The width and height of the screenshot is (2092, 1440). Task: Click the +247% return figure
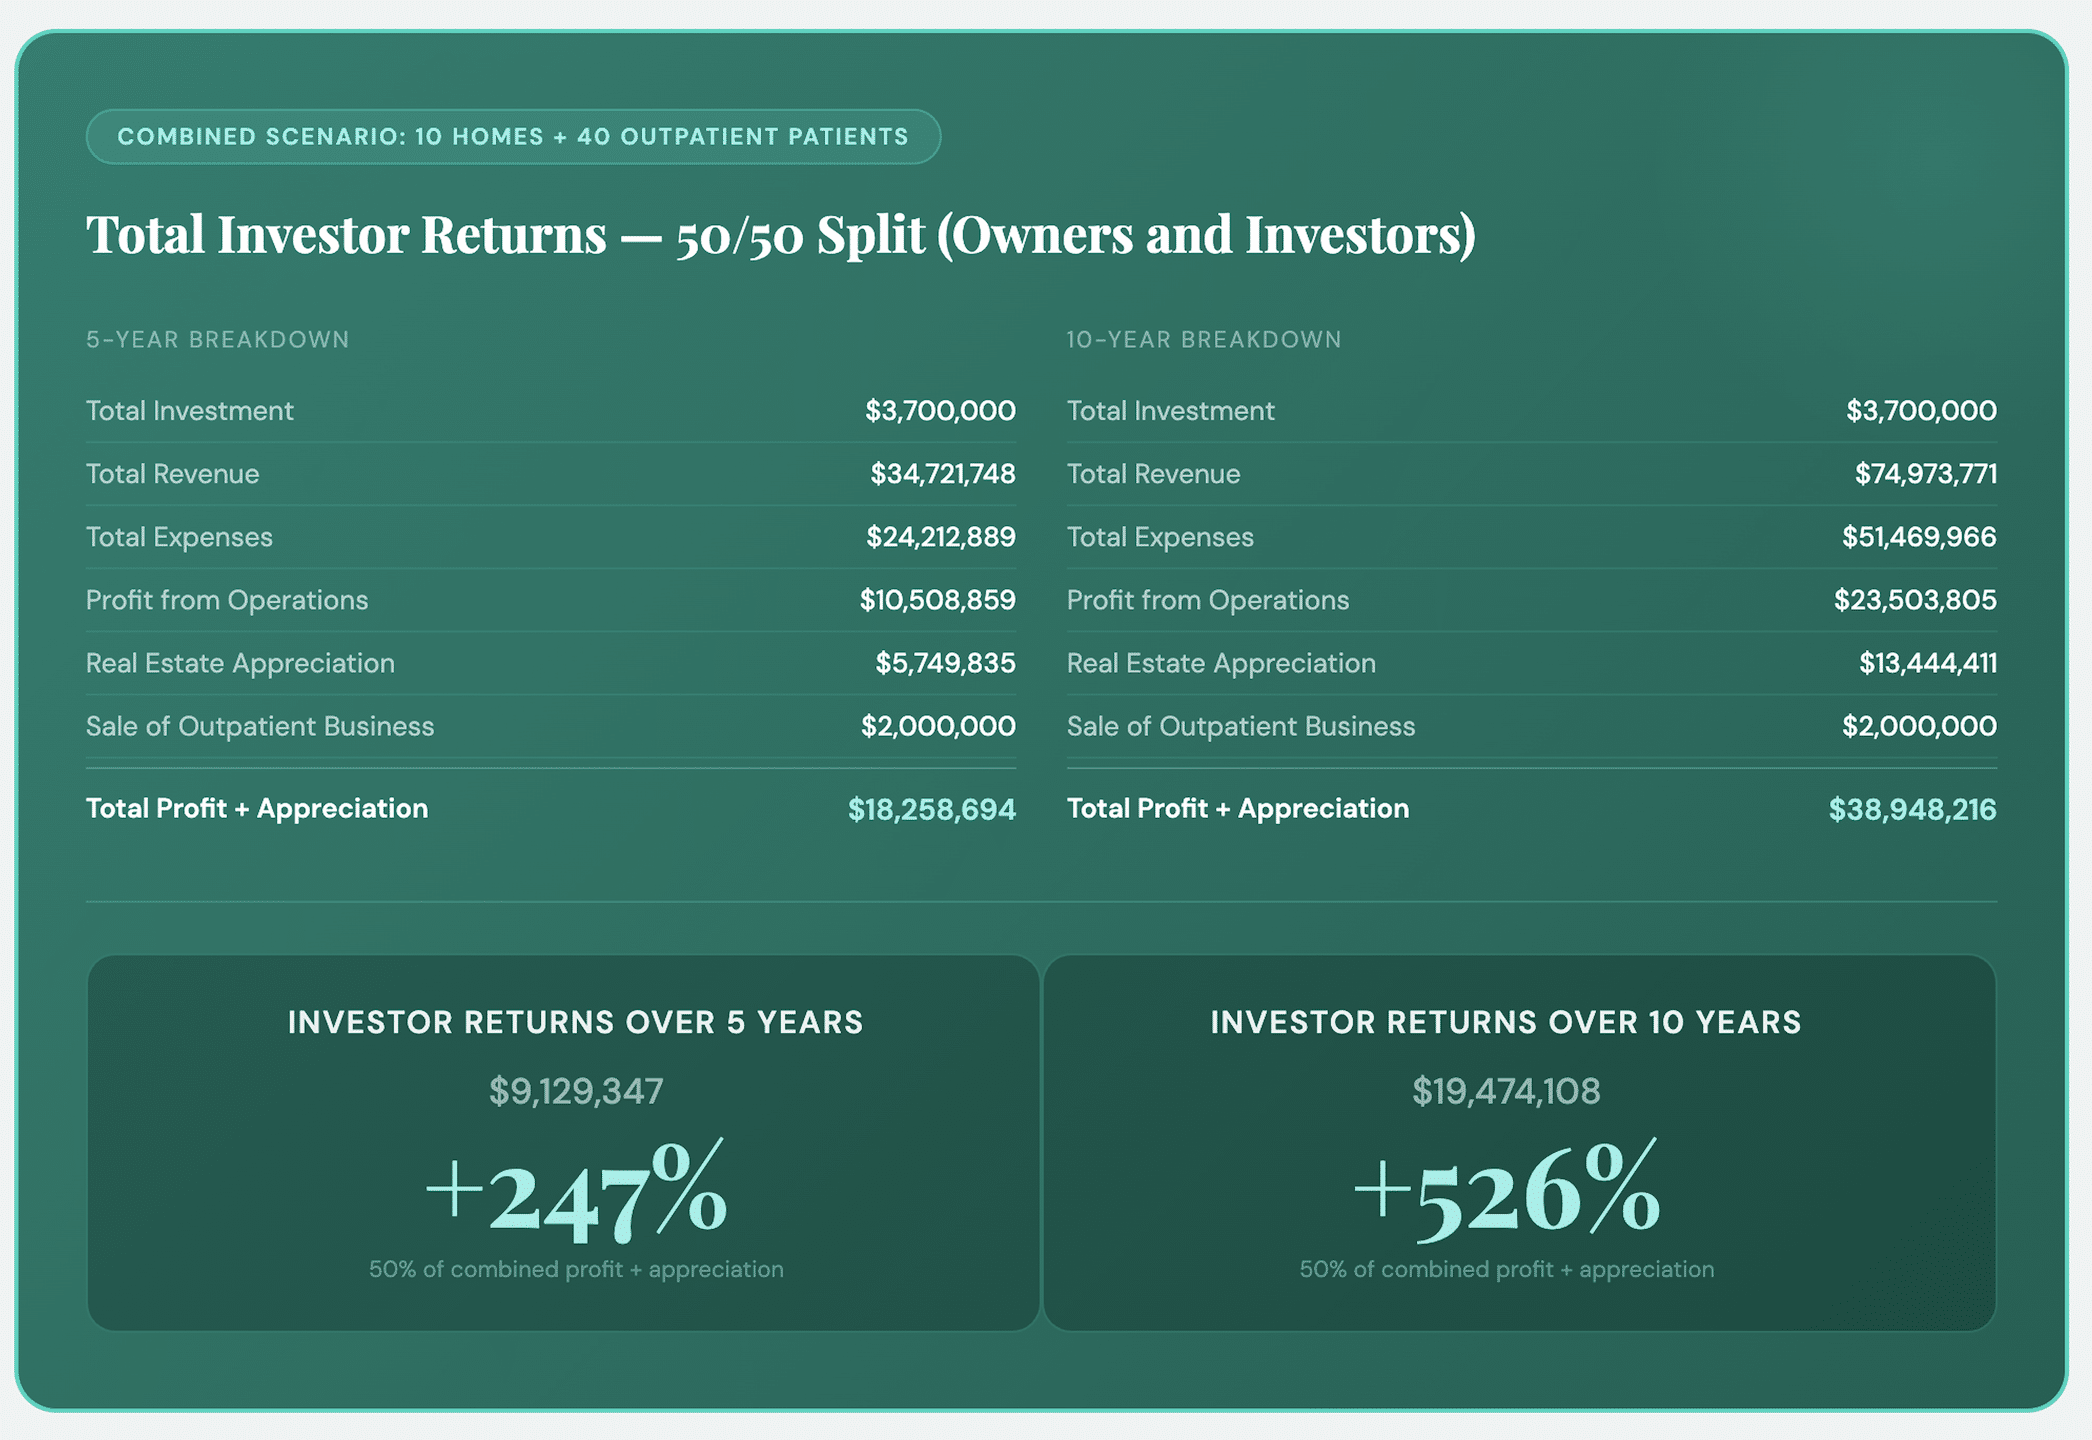pyautogui.click(x=576, y=1192)
